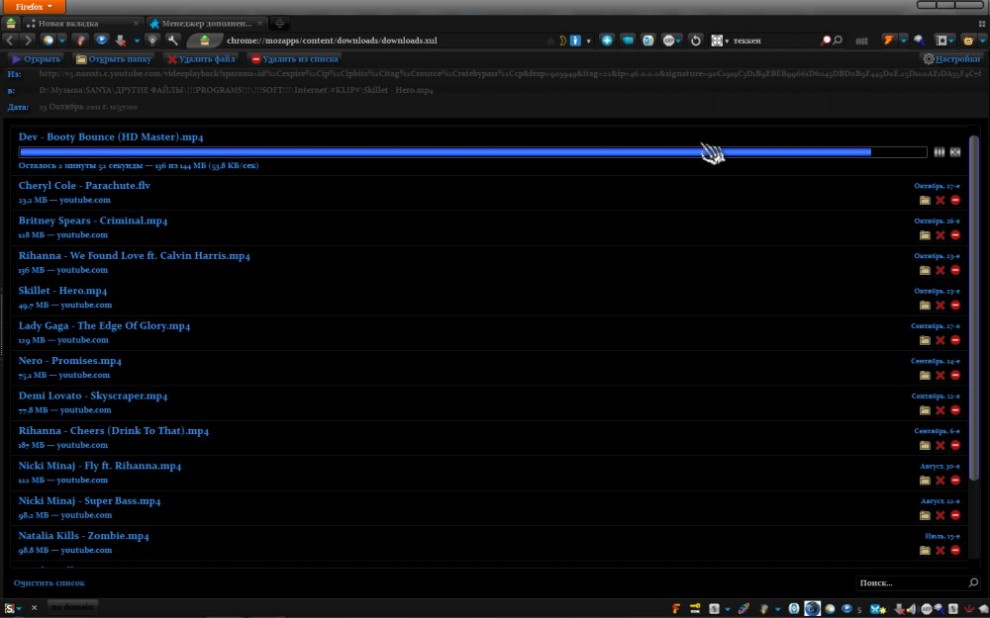Viewport: 990px width, 618px height.
Task: Select Britney Spears - Criminal.mp4 entry
Action: point(489,227)
